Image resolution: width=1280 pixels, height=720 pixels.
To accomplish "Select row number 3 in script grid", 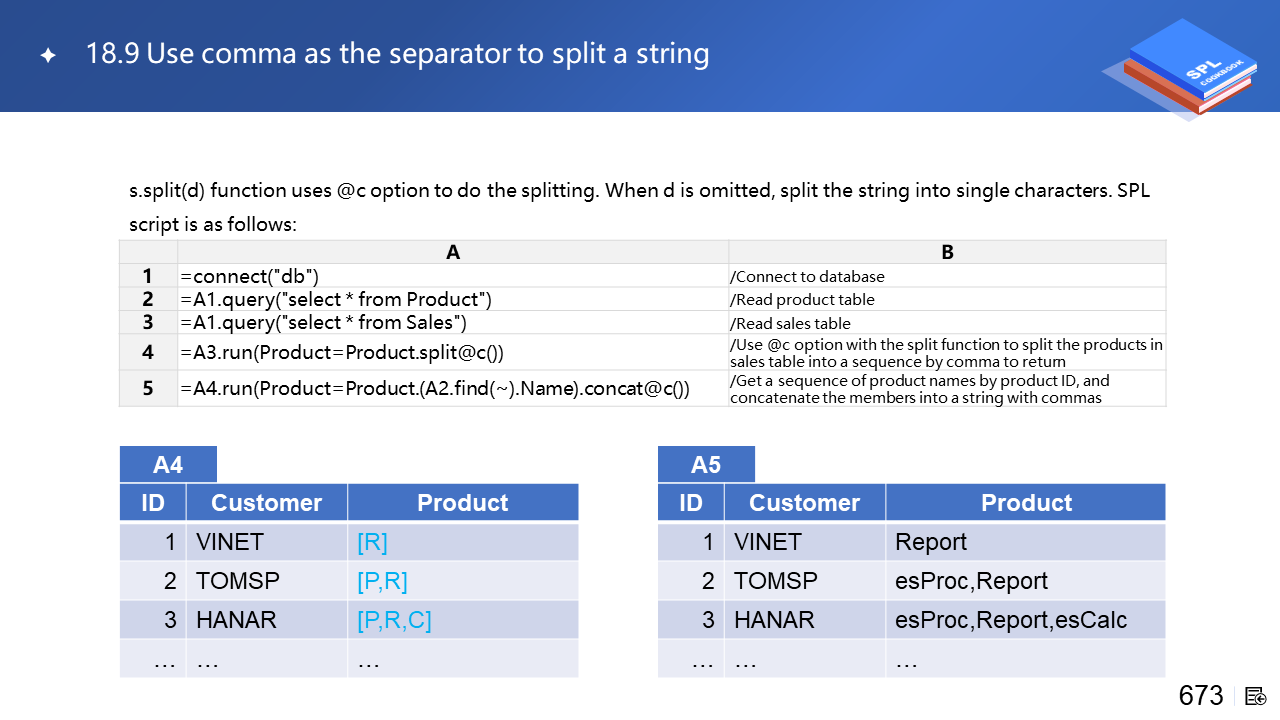I will (148, 322).
